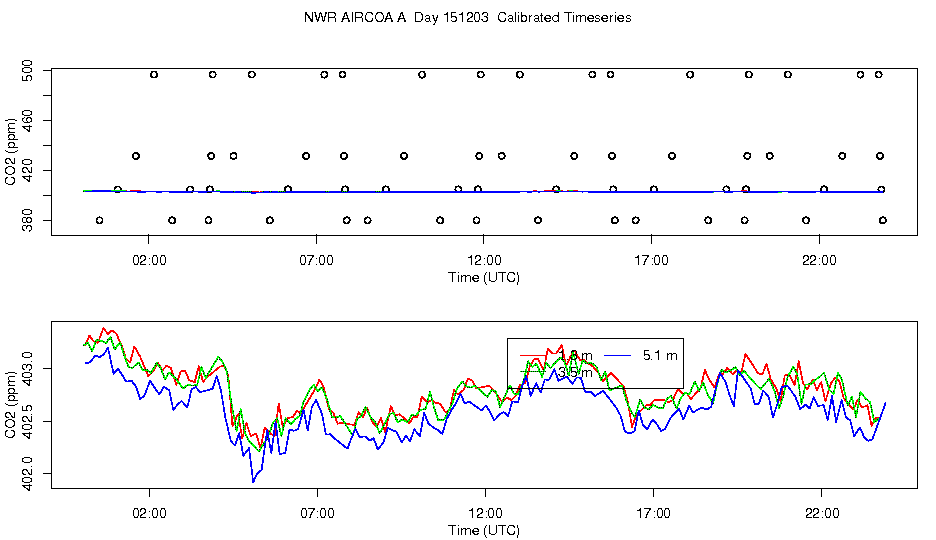936x540 pixels.
Task: Click the '17:00' tick label of the bottom plot
Action: pos(654,513)
